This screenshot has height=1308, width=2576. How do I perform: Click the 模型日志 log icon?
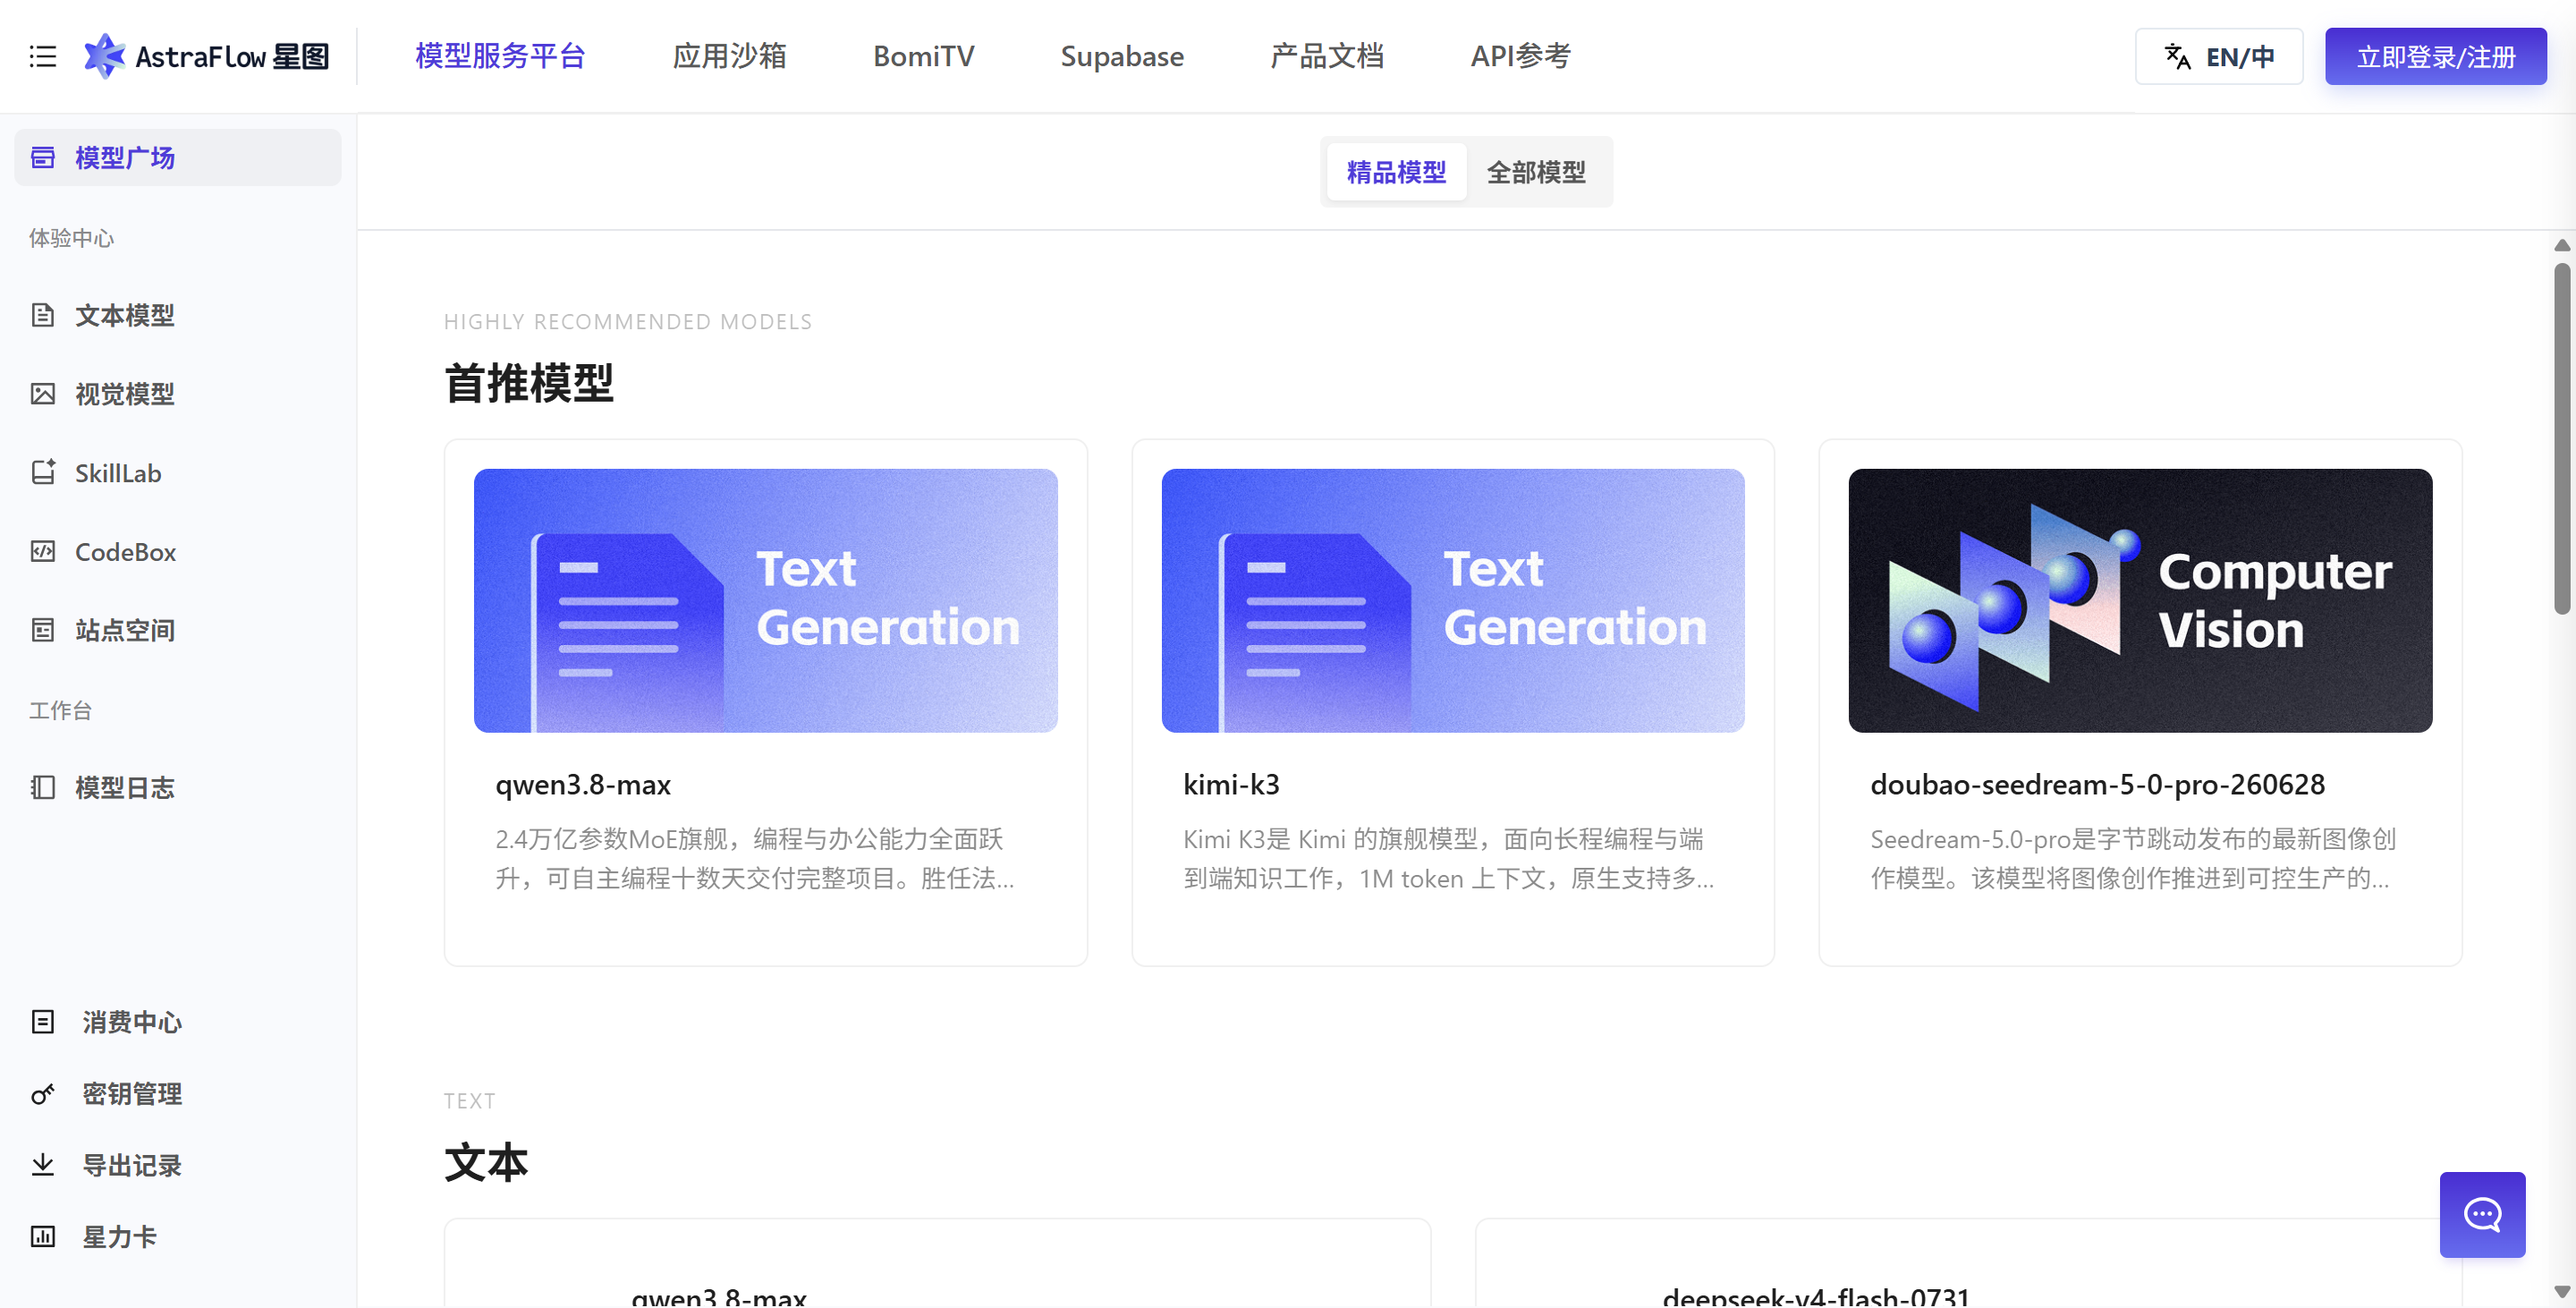[x=43, y=787]
